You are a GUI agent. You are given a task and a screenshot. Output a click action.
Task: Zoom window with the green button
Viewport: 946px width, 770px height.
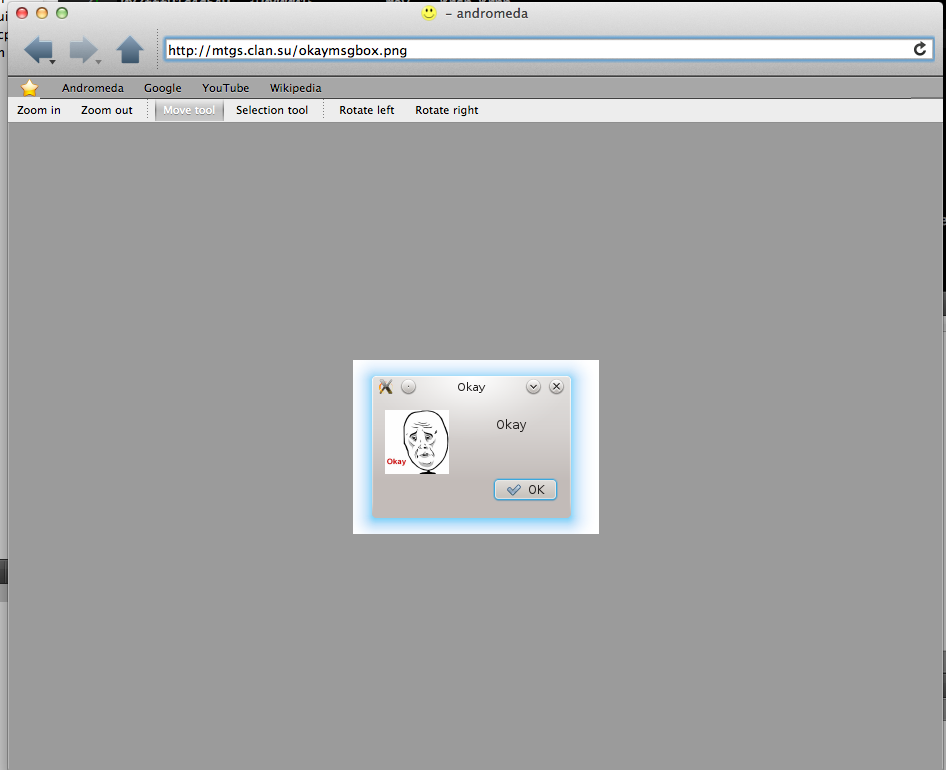click(x=62, y=13)
